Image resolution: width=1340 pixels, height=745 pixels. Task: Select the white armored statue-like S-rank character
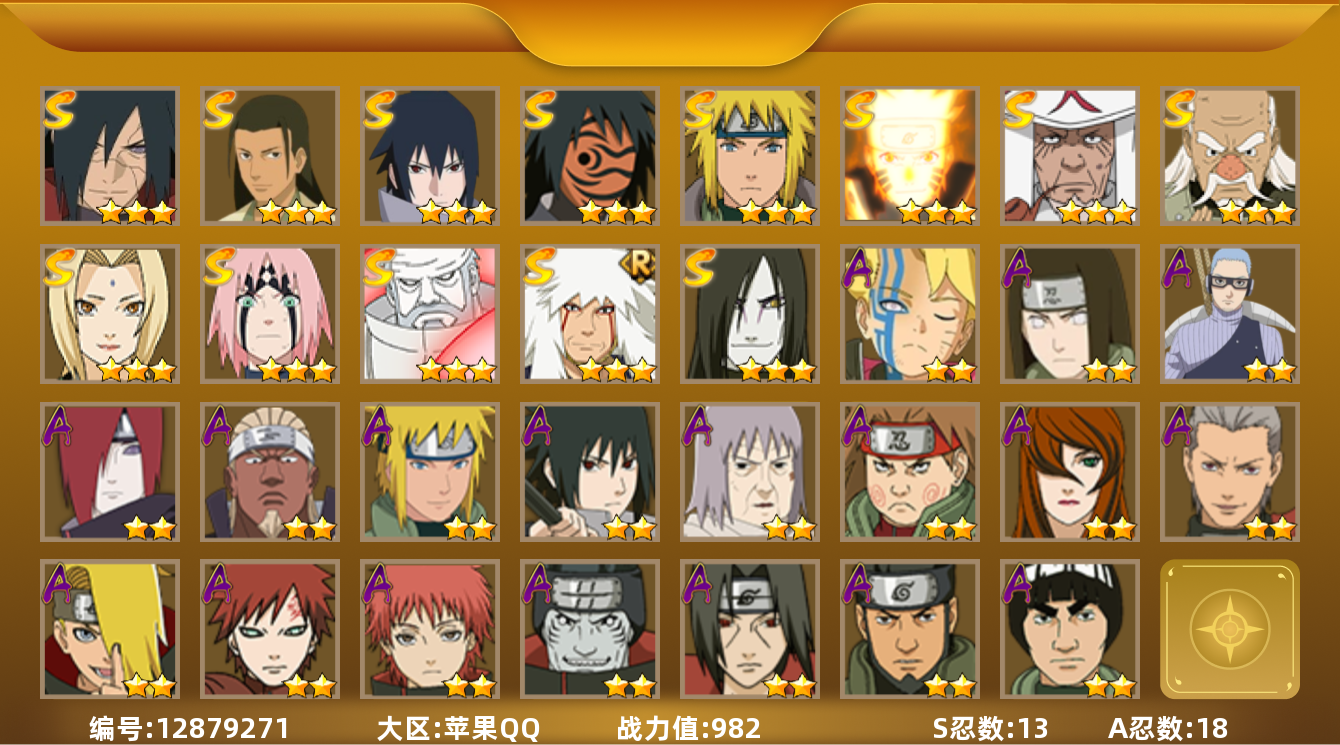(x=430, y=314)
